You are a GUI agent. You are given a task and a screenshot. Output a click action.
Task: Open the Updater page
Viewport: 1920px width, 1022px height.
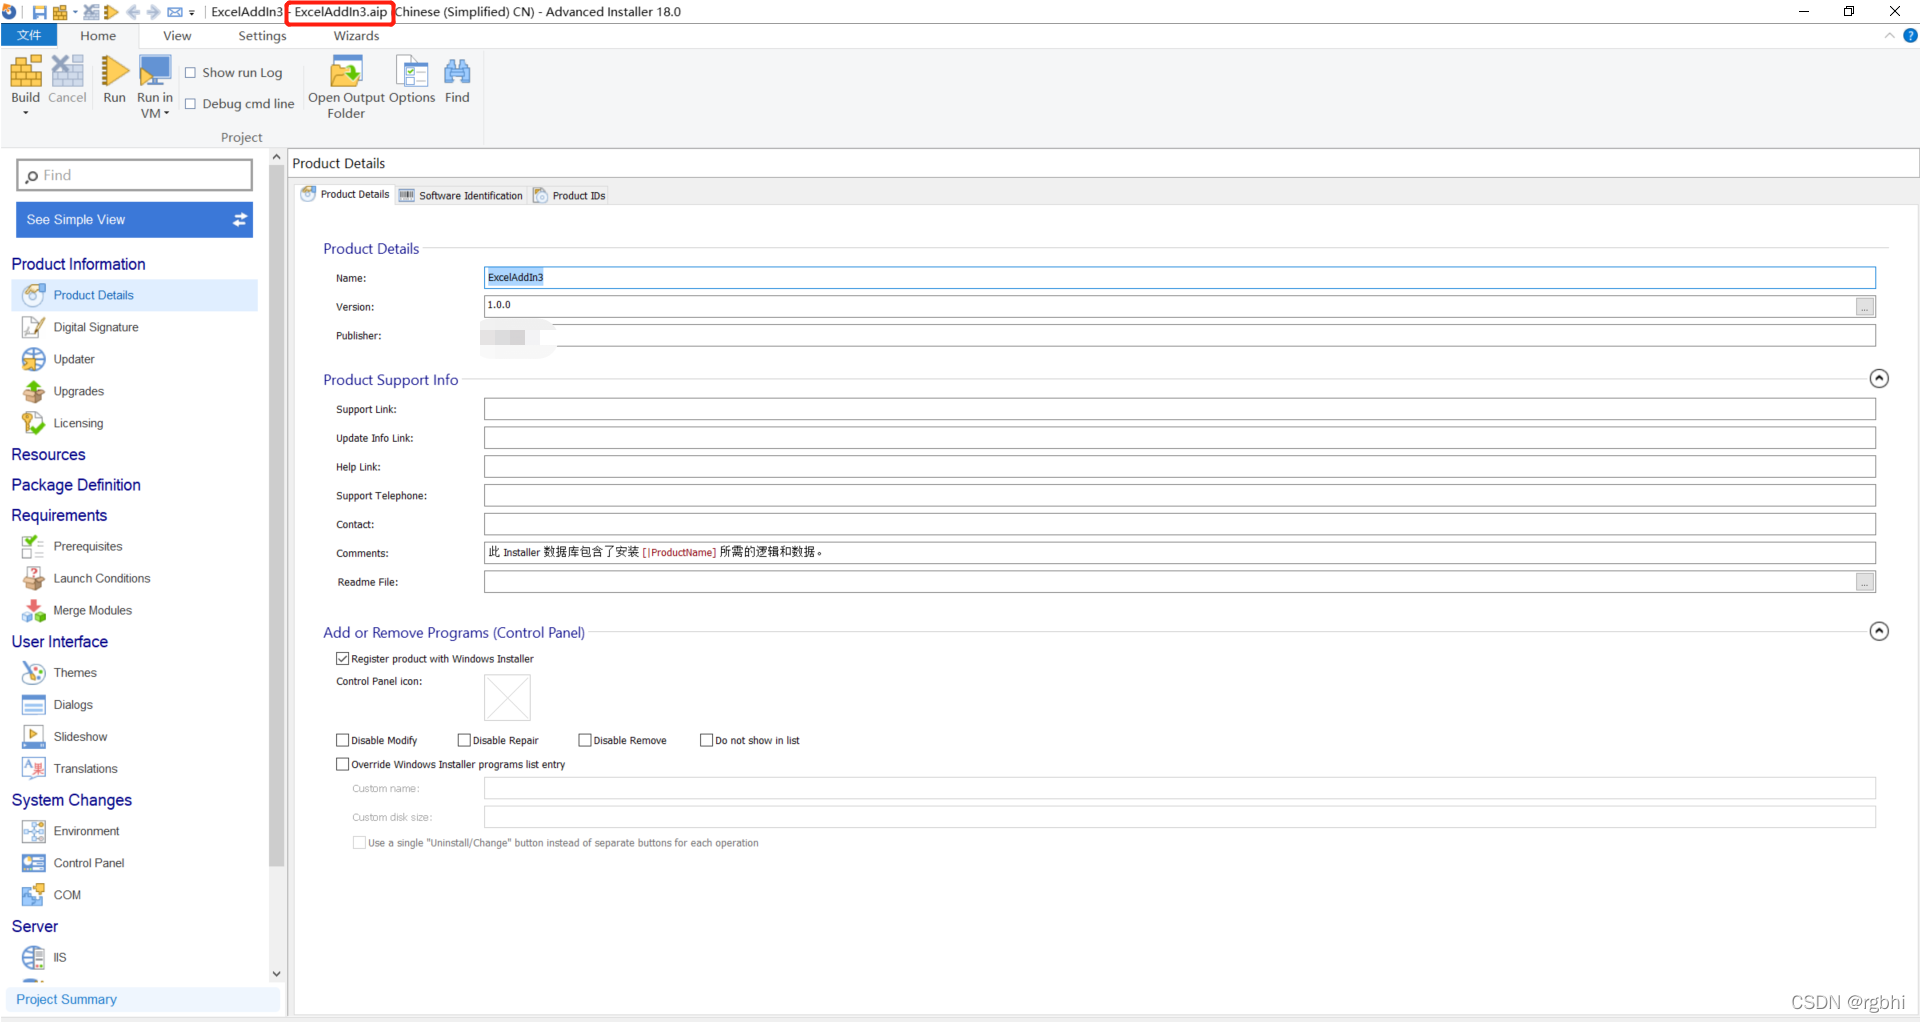click(x=74, y=359)
